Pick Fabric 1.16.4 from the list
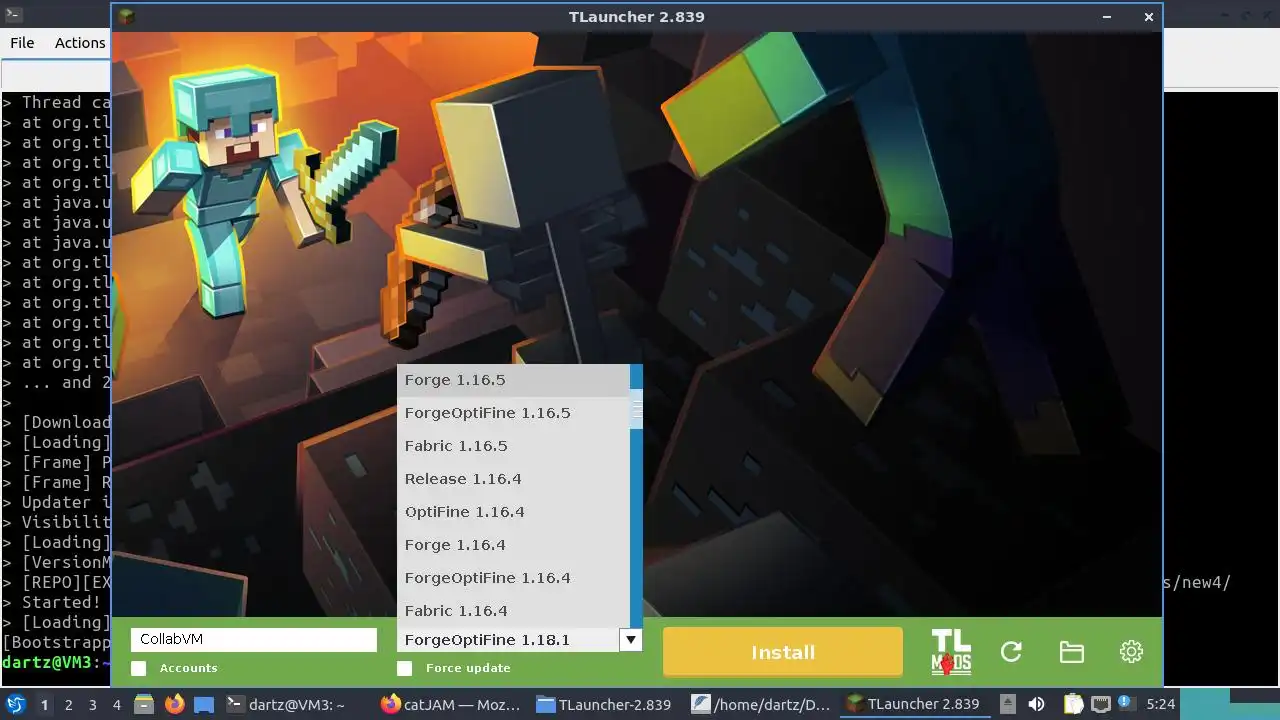 pos(513,611)
